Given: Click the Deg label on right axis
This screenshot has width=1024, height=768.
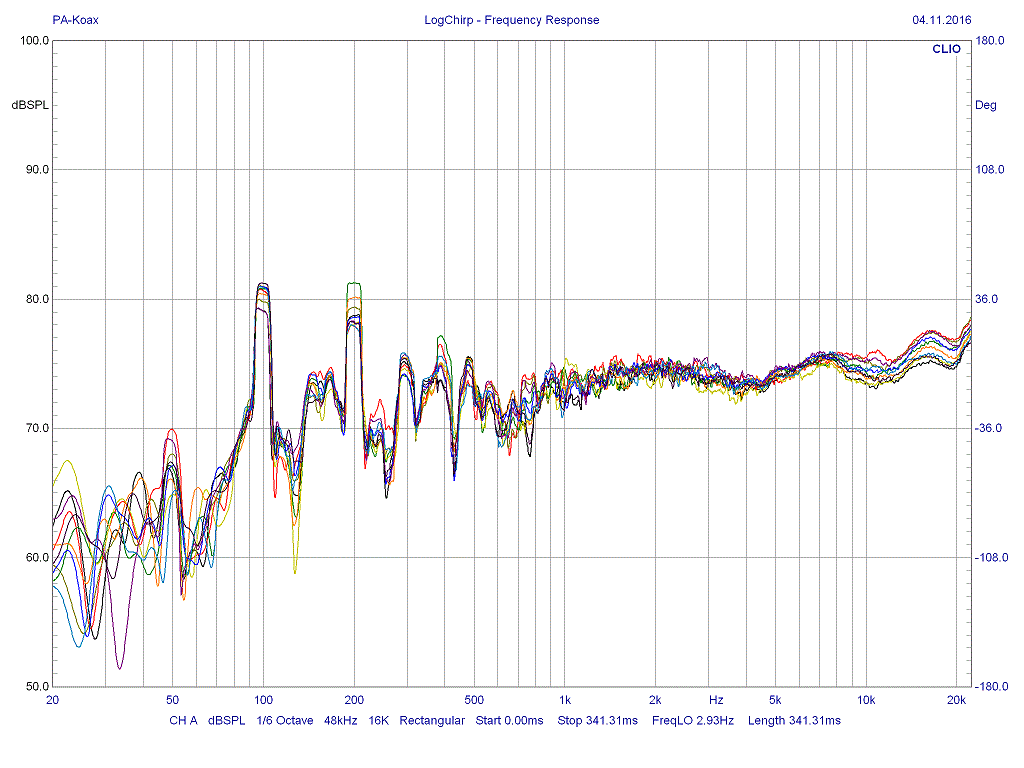Looking at the screenshot, I should click(x=986, y=105).
